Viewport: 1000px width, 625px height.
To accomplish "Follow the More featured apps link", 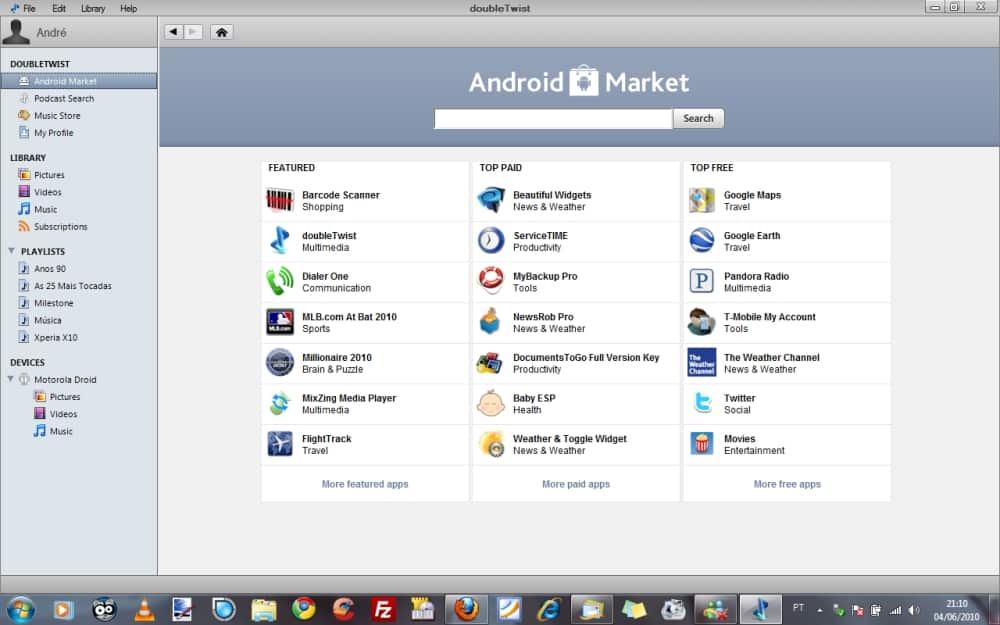I will coord(365,484).
